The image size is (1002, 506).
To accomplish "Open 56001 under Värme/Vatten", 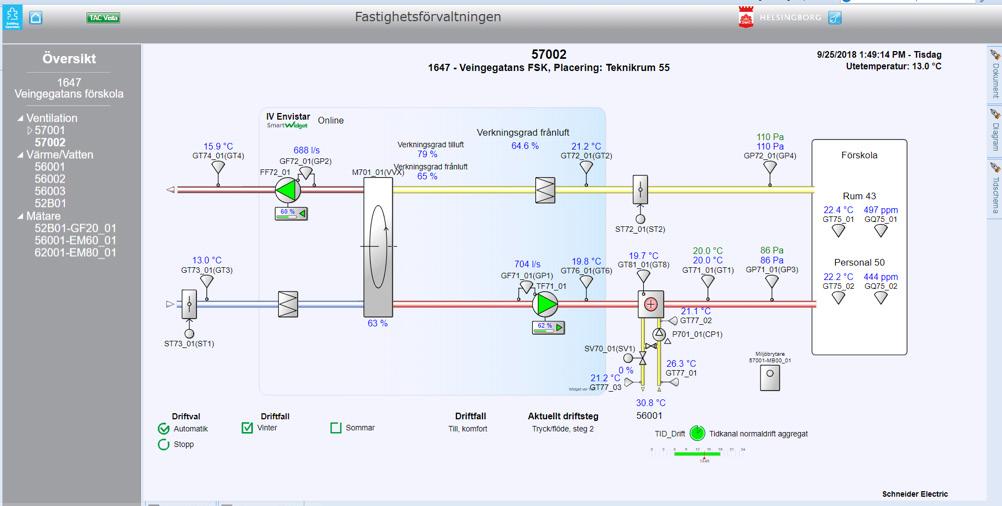I will 50,167.
